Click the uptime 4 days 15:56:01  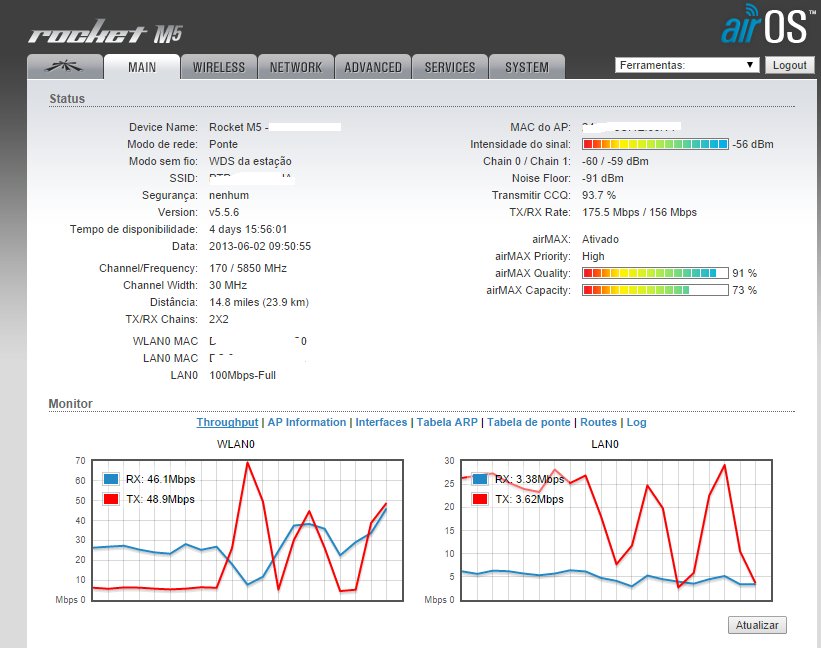248,229
